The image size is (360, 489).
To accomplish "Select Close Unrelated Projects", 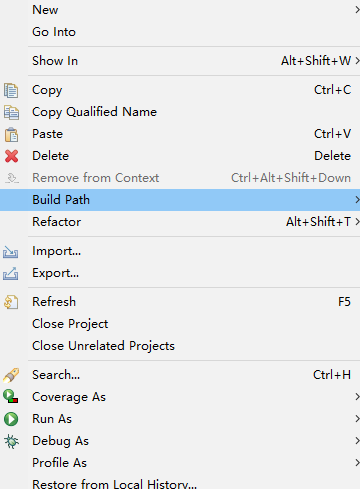I will tap(180, 346).
